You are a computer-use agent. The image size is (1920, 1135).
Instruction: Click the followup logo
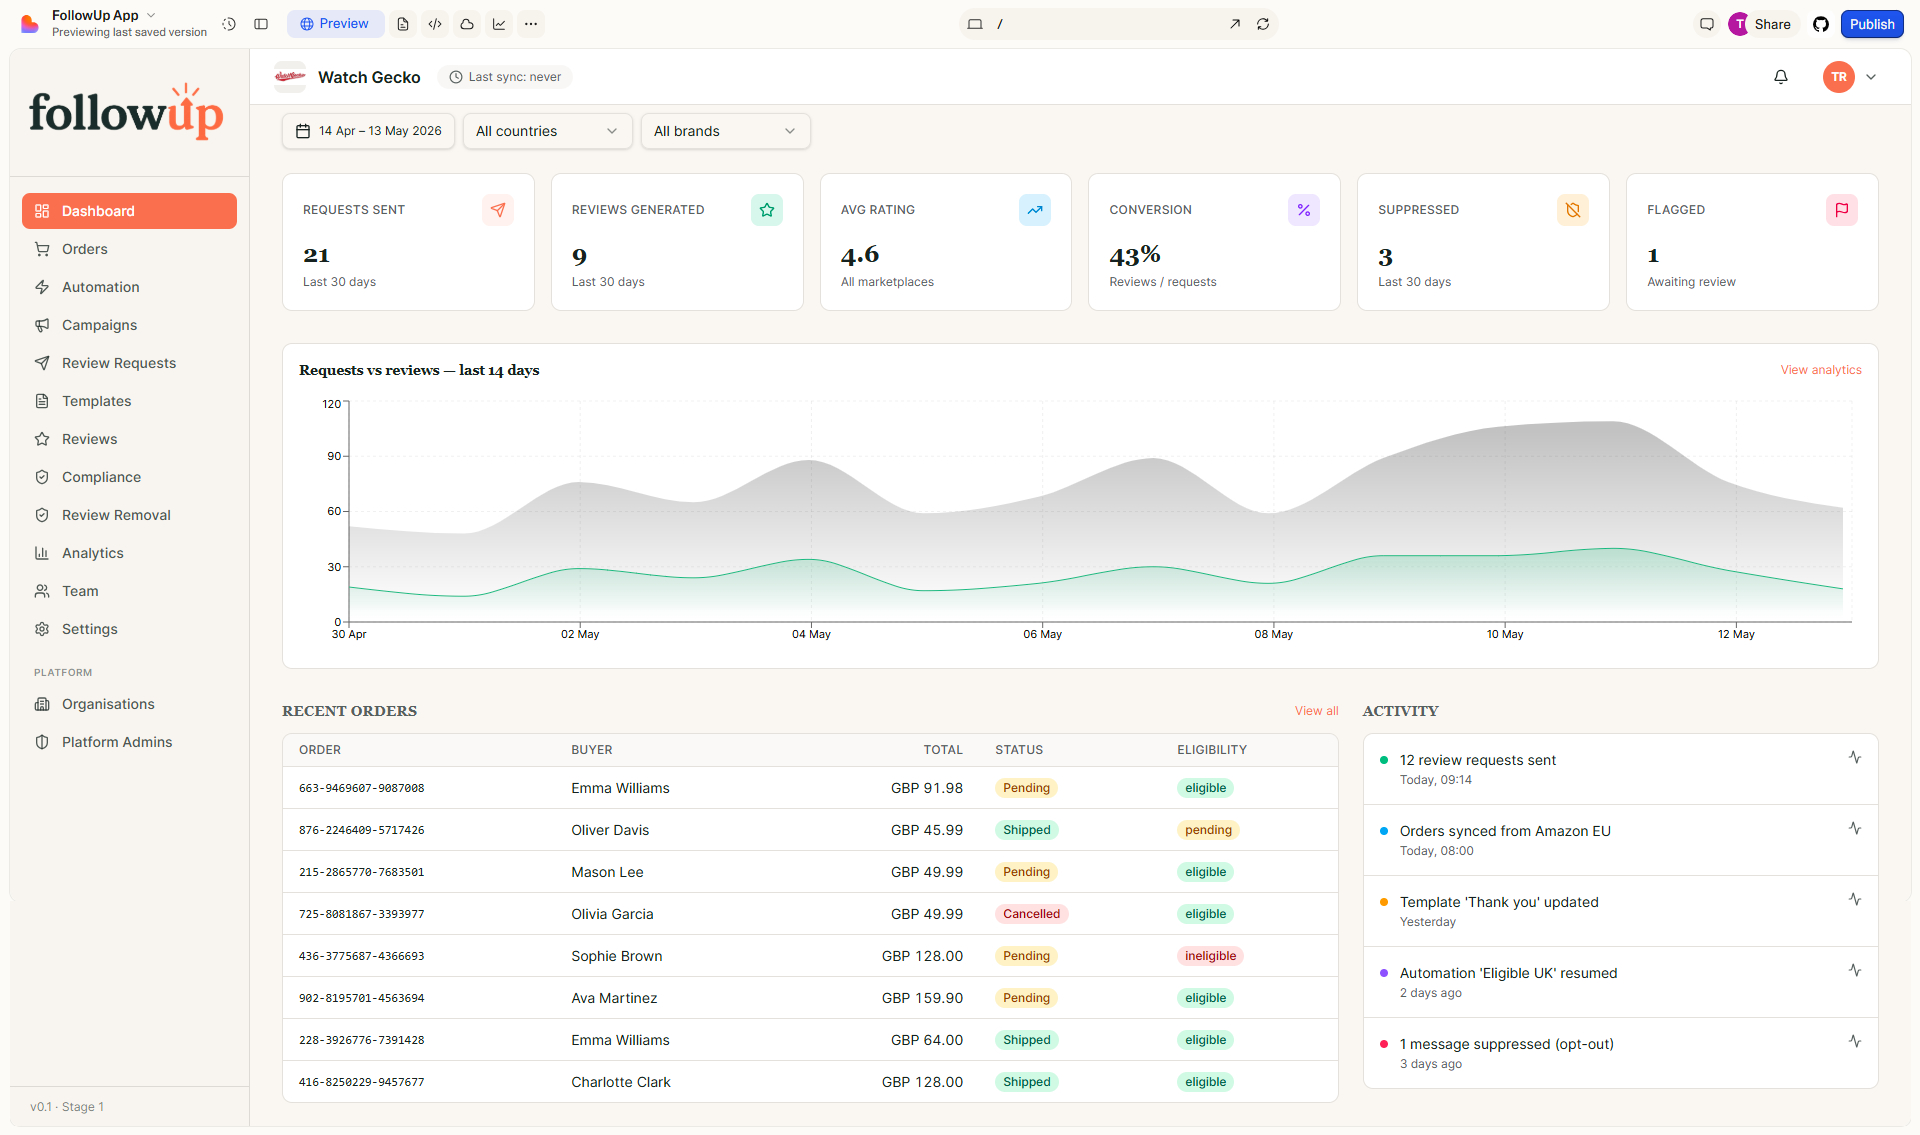tap(126, 113)
